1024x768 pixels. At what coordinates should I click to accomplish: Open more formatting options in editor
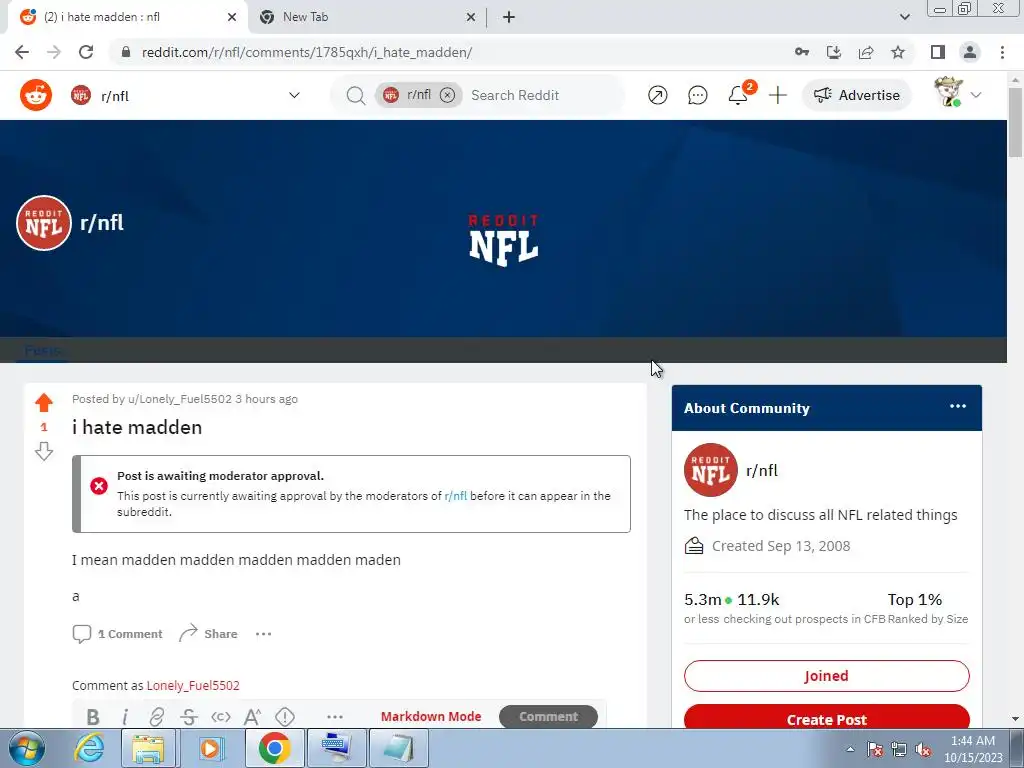point(335,716)
